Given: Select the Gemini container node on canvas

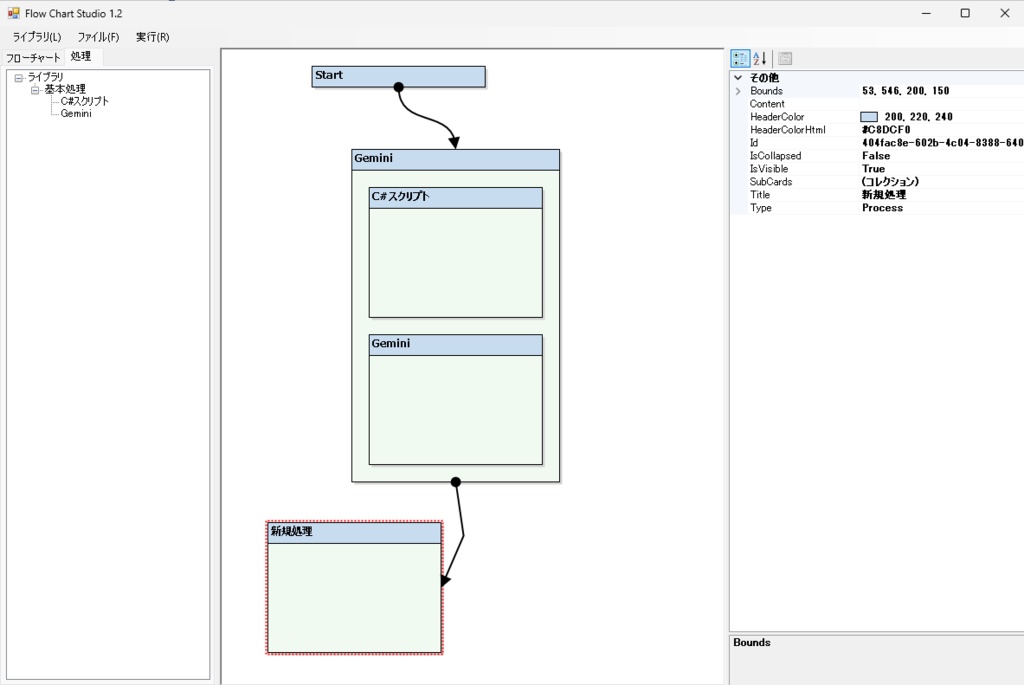Looking at the screenshot, I should click(455, 158).
